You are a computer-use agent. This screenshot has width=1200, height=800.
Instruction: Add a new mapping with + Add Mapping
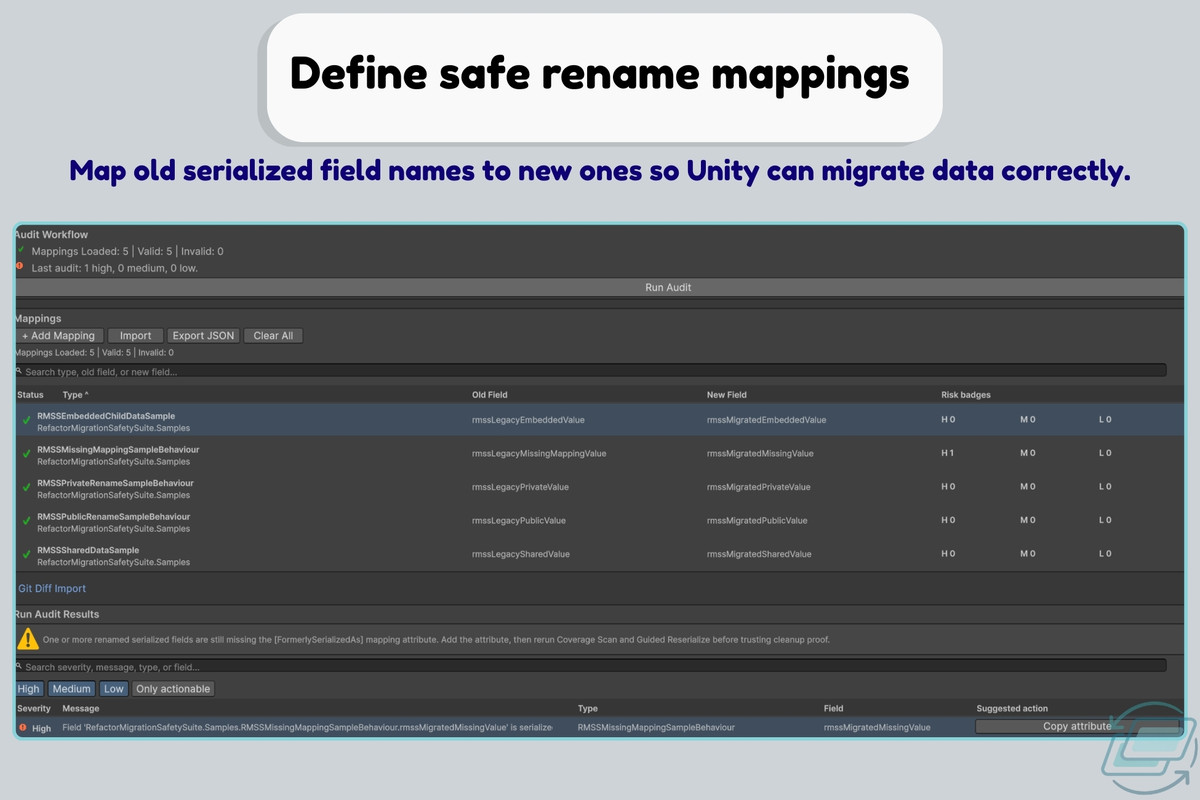[x=58, y=336]
